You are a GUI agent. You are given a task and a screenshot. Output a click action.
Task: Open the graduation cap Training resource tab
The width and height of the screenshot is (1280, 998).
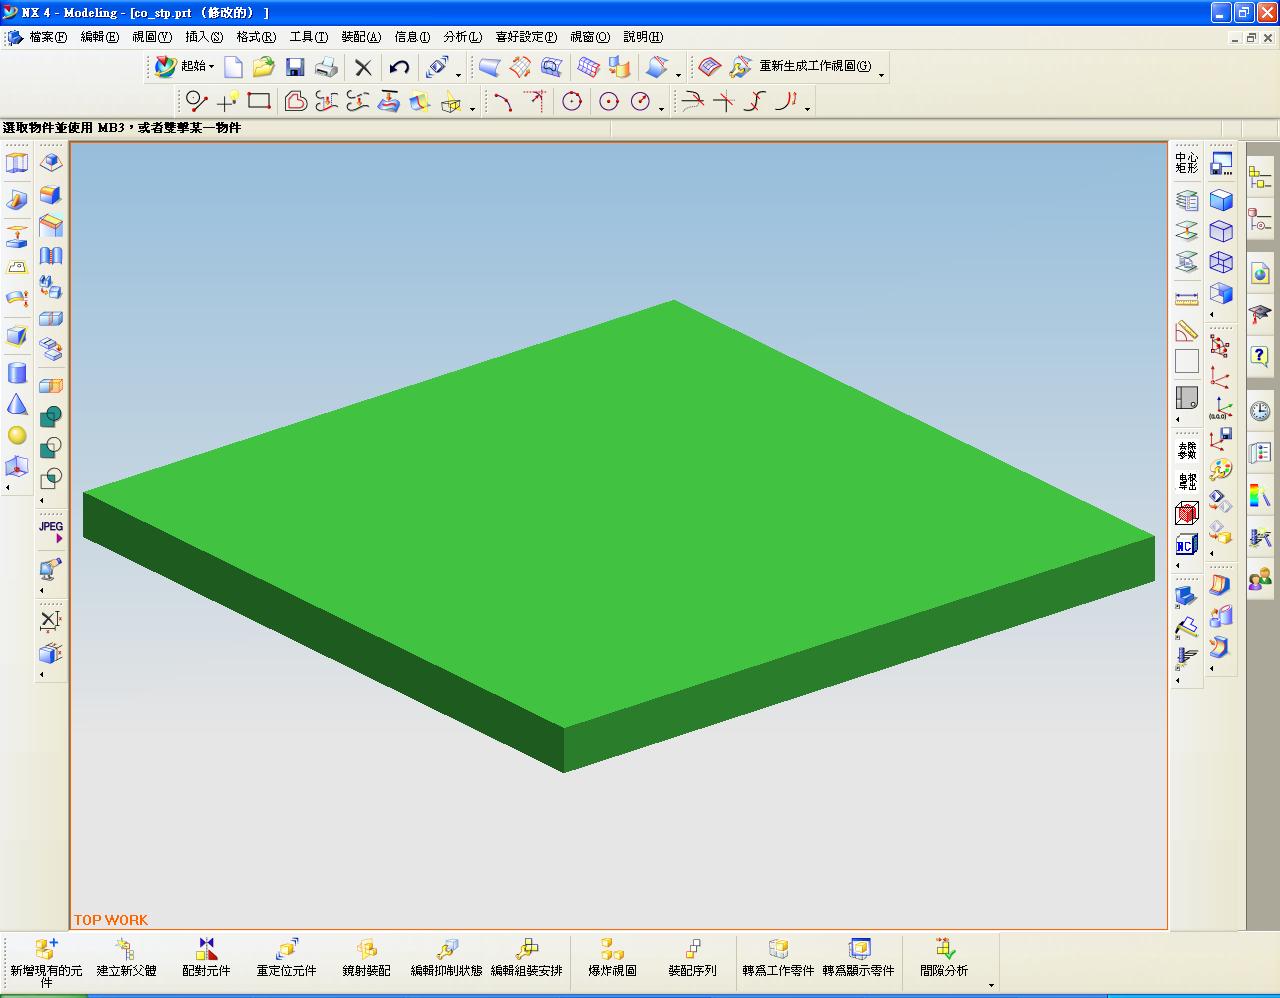coord(1260,314)
